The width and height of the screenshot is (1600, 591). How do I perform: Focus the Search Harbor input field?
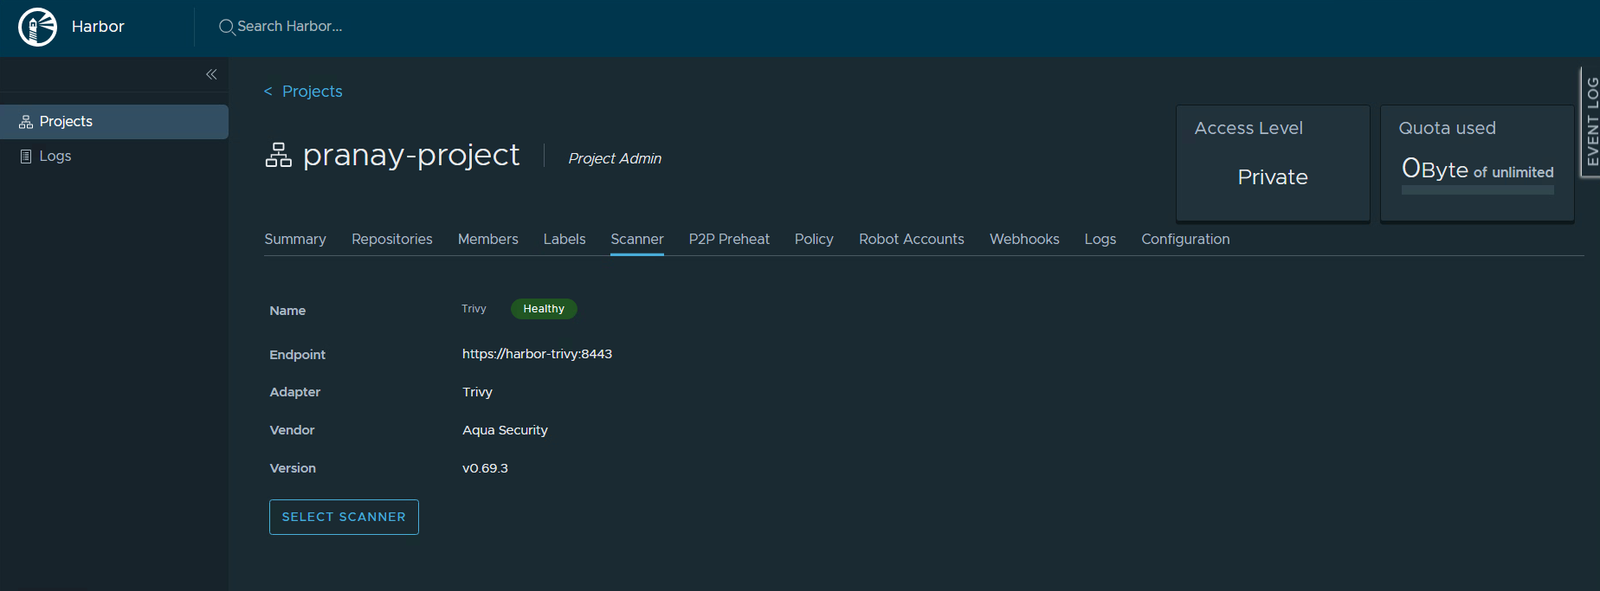pos(290,27)
